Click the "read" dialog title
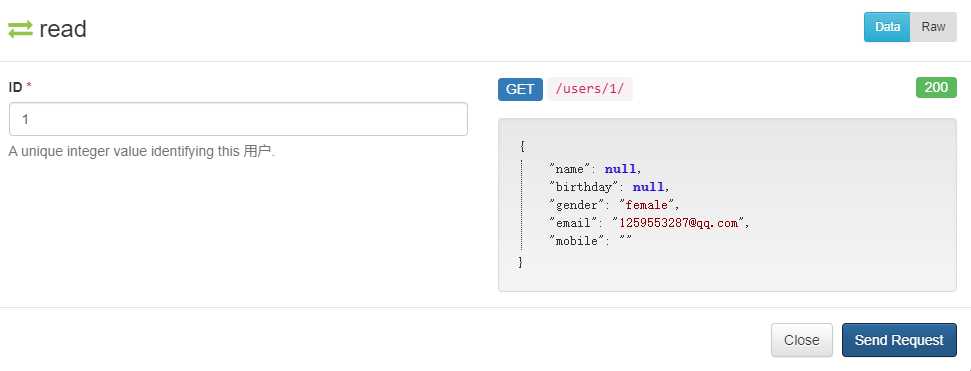 click(63, 29)
